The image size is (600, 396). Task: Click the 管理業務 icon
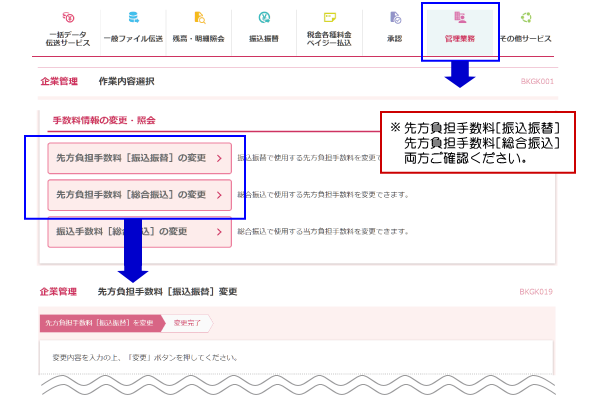460,18
